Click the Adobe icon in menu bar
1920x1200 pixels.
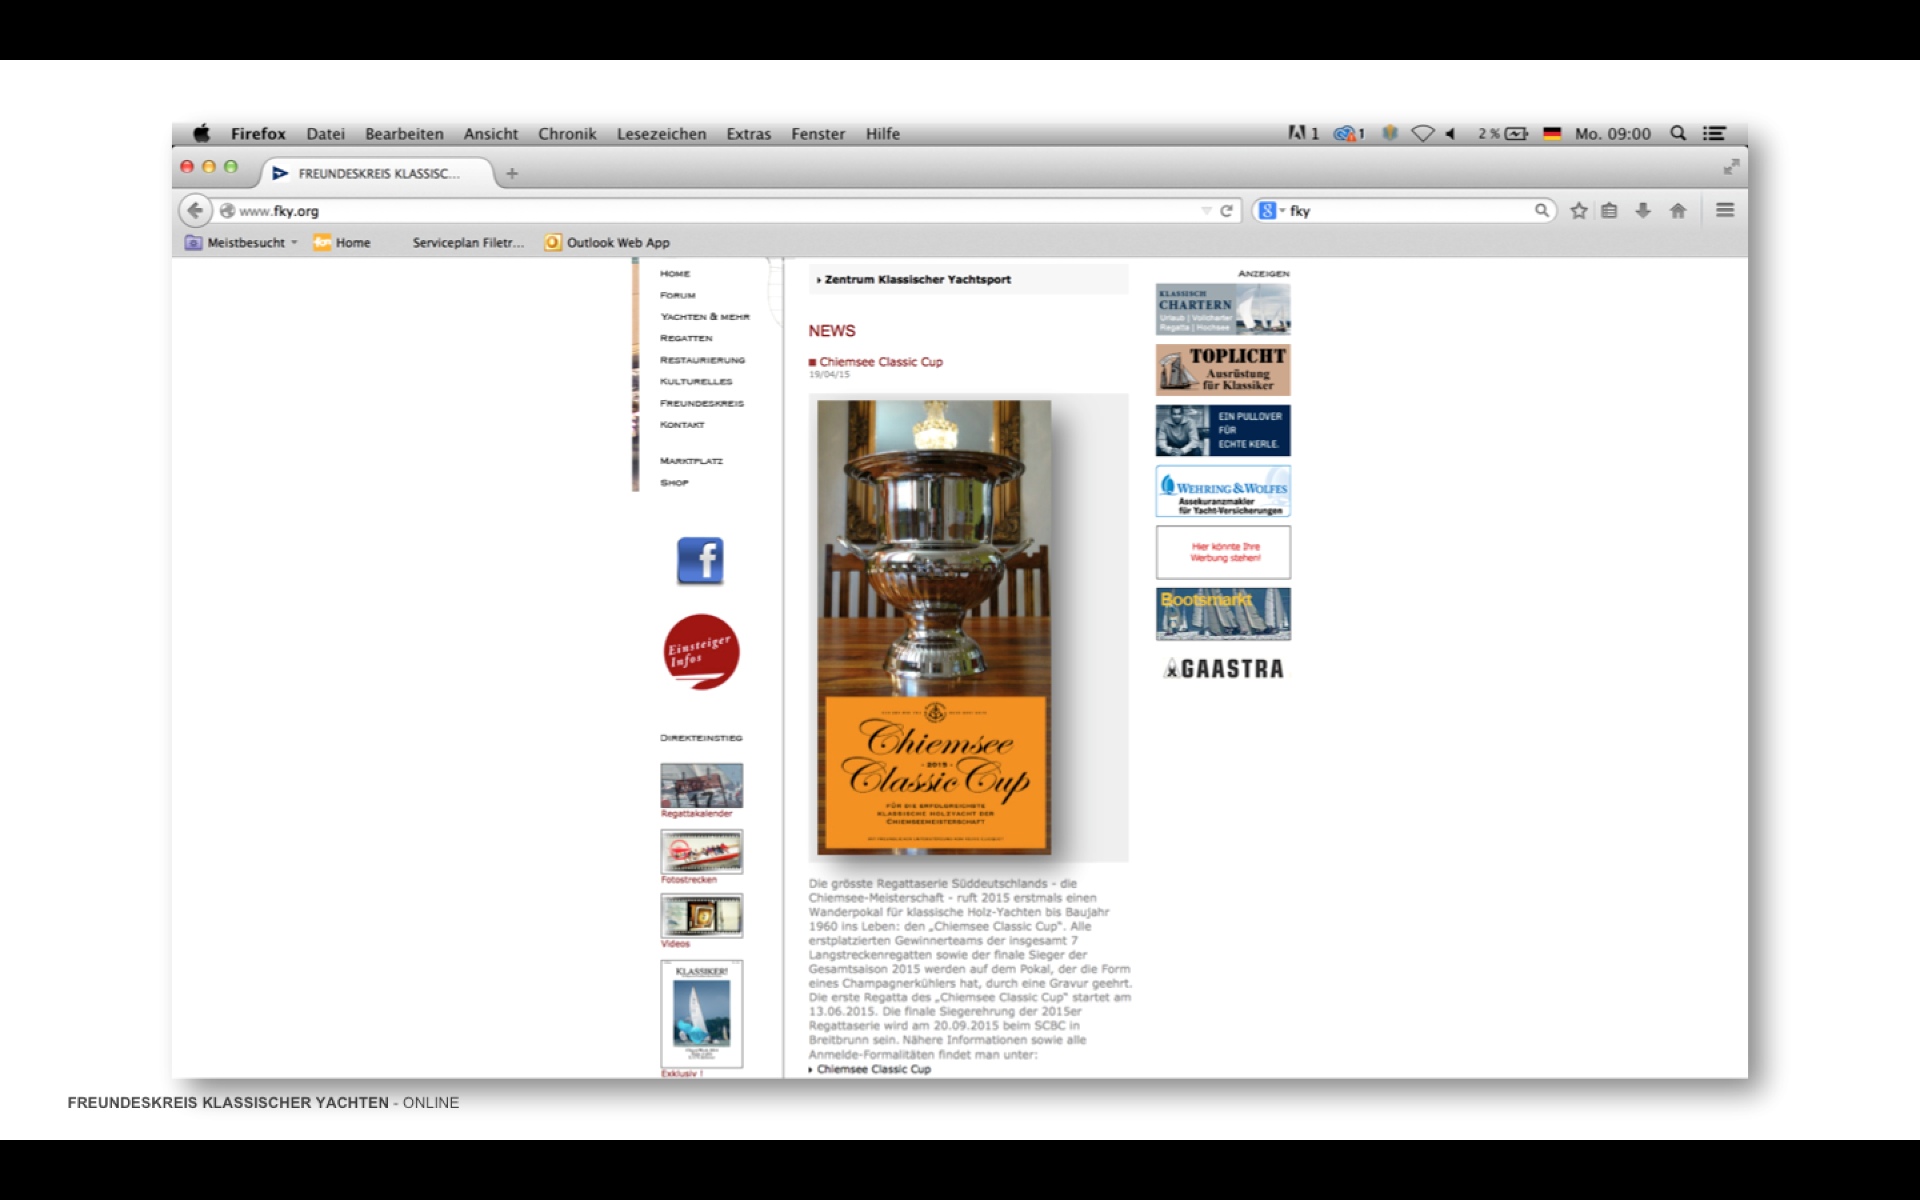click(1297, 133)
